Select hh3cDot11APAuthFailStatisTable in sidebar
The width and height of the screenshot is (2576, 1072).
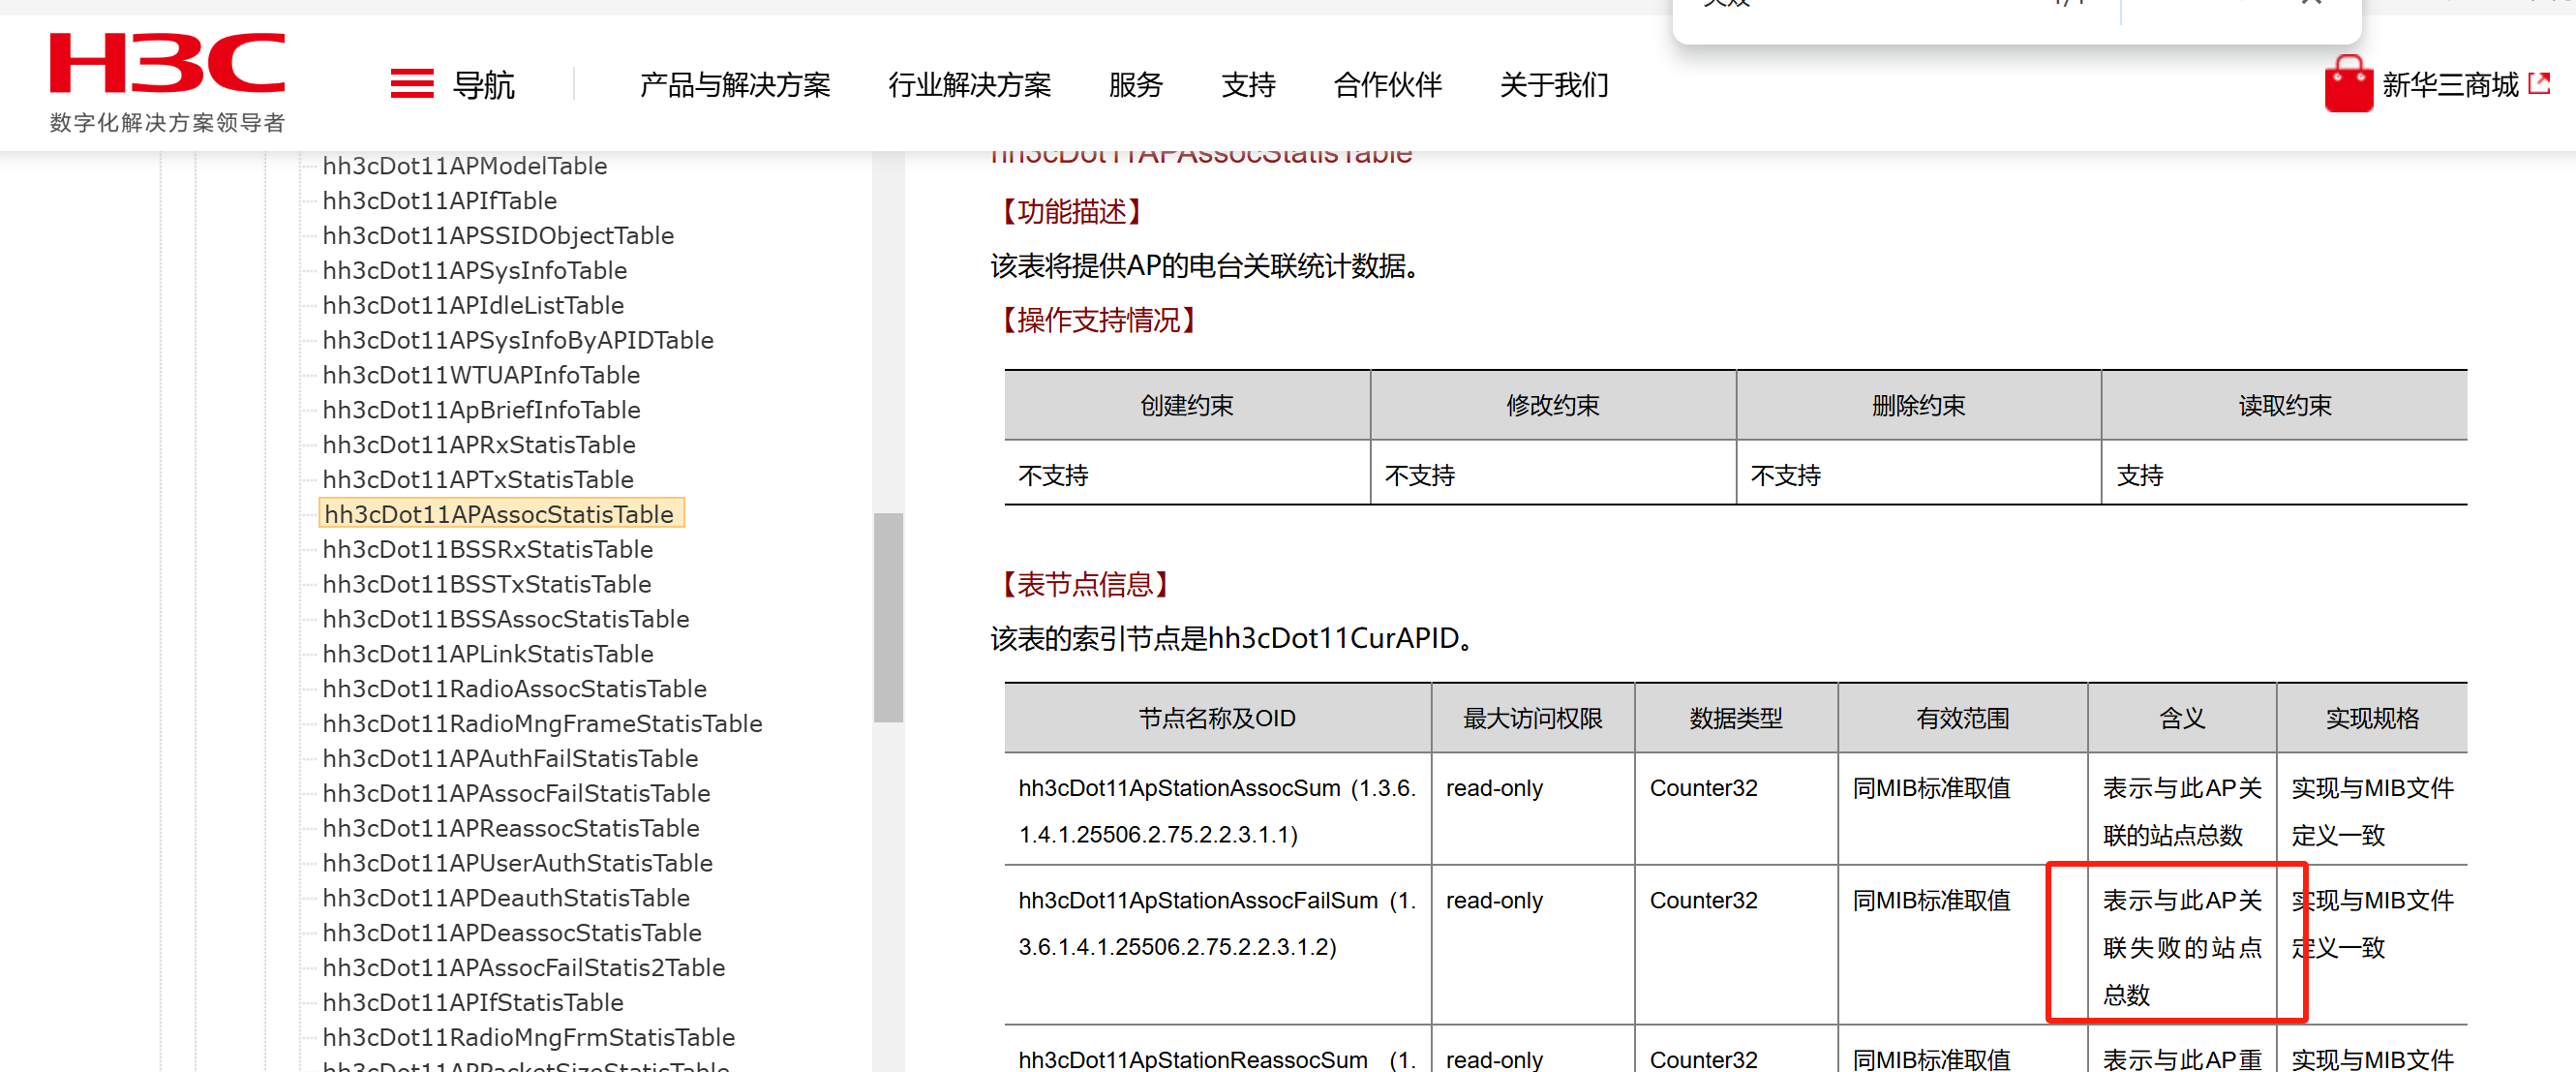pyautogui.click(x=510, y=758)
